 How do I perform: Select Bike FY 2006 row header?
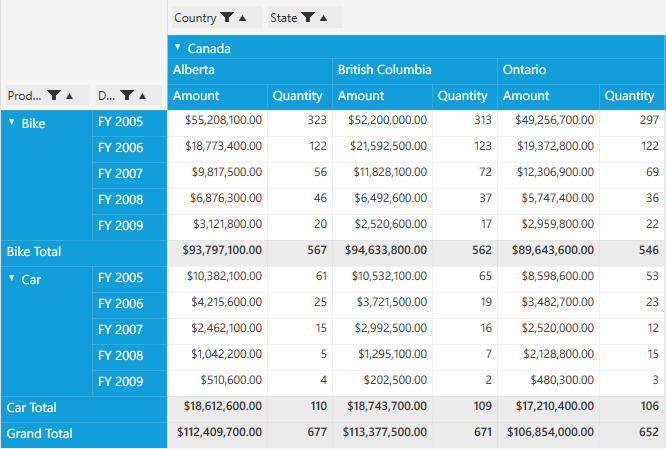coord(130,149)
